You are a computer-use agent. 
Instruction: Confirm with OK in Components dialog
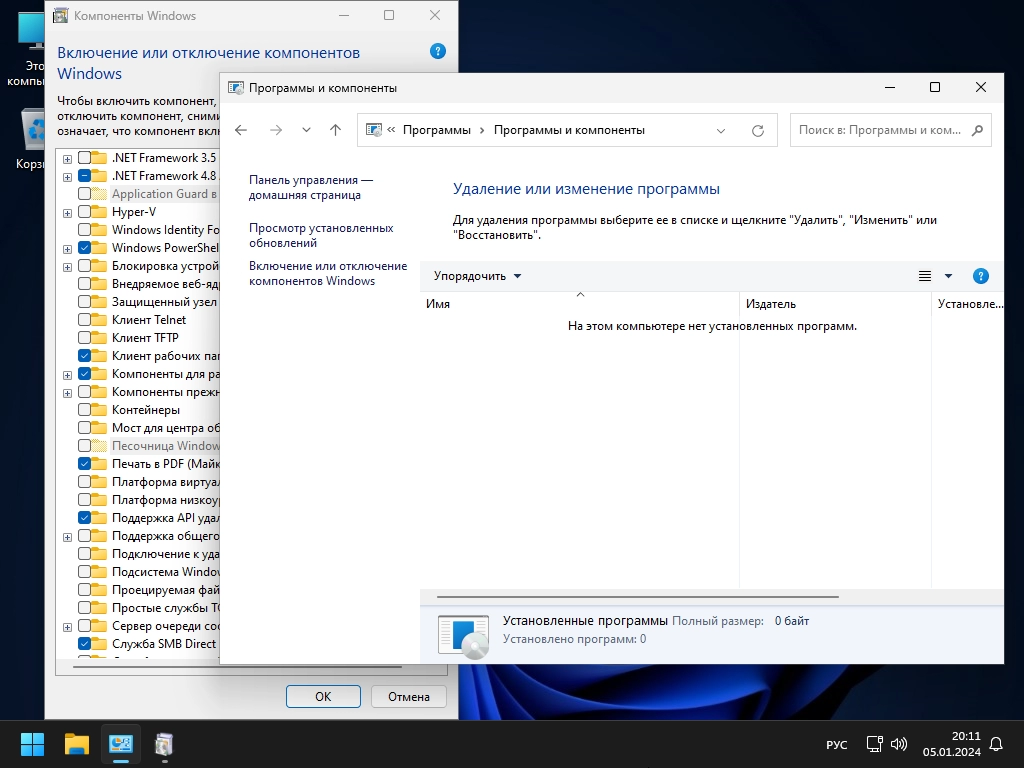[323, 696]
